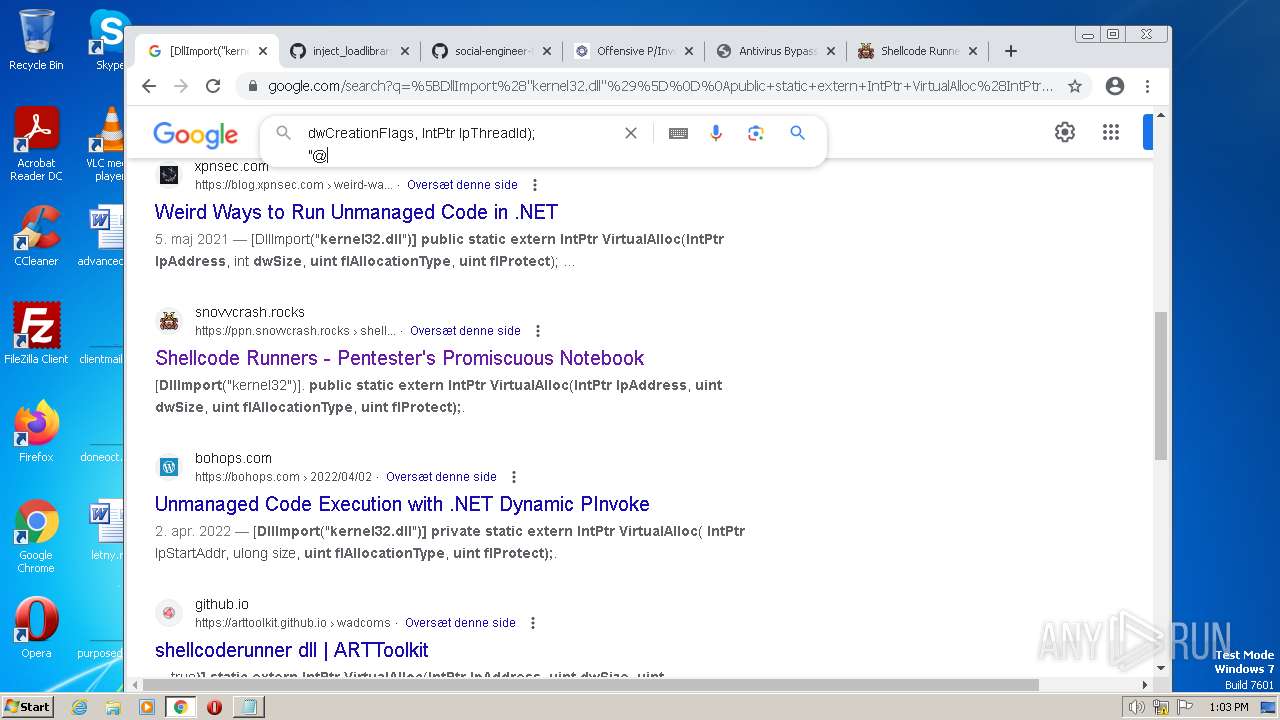This screenshot has height=720, width=1280.
Task: Open Chrome three-dot menu
Action: [1148, 86]
